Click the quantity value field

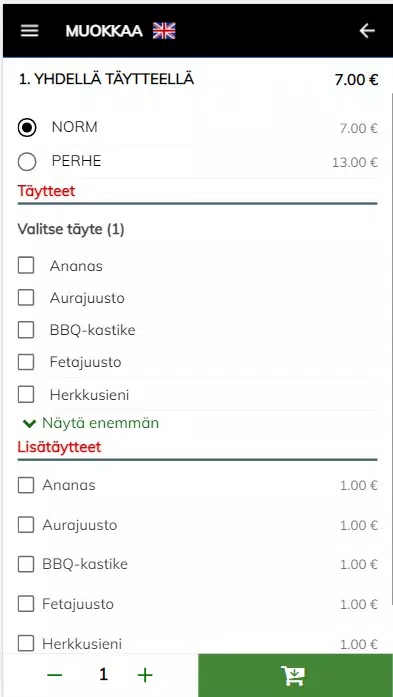[x=104, y=675]
